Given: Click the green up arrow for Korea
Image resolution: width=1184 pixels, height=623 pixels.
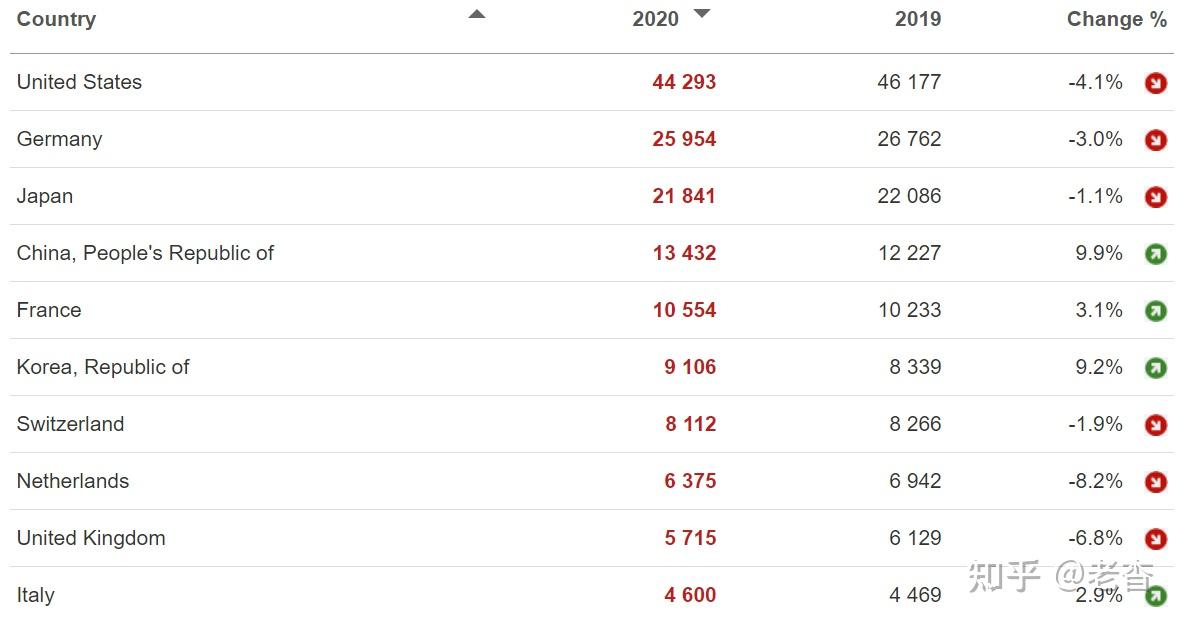Looking at the screenshot, I should [1156, 368].
